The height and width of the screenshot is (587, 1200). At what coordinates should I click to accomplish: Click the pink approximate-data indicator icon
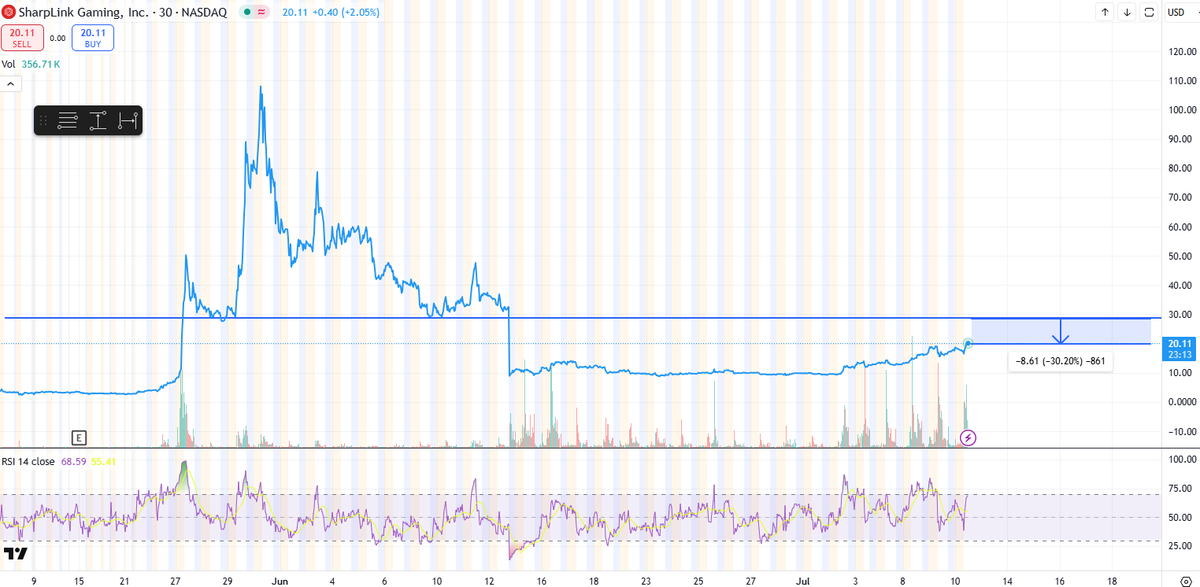coord(262,12)
